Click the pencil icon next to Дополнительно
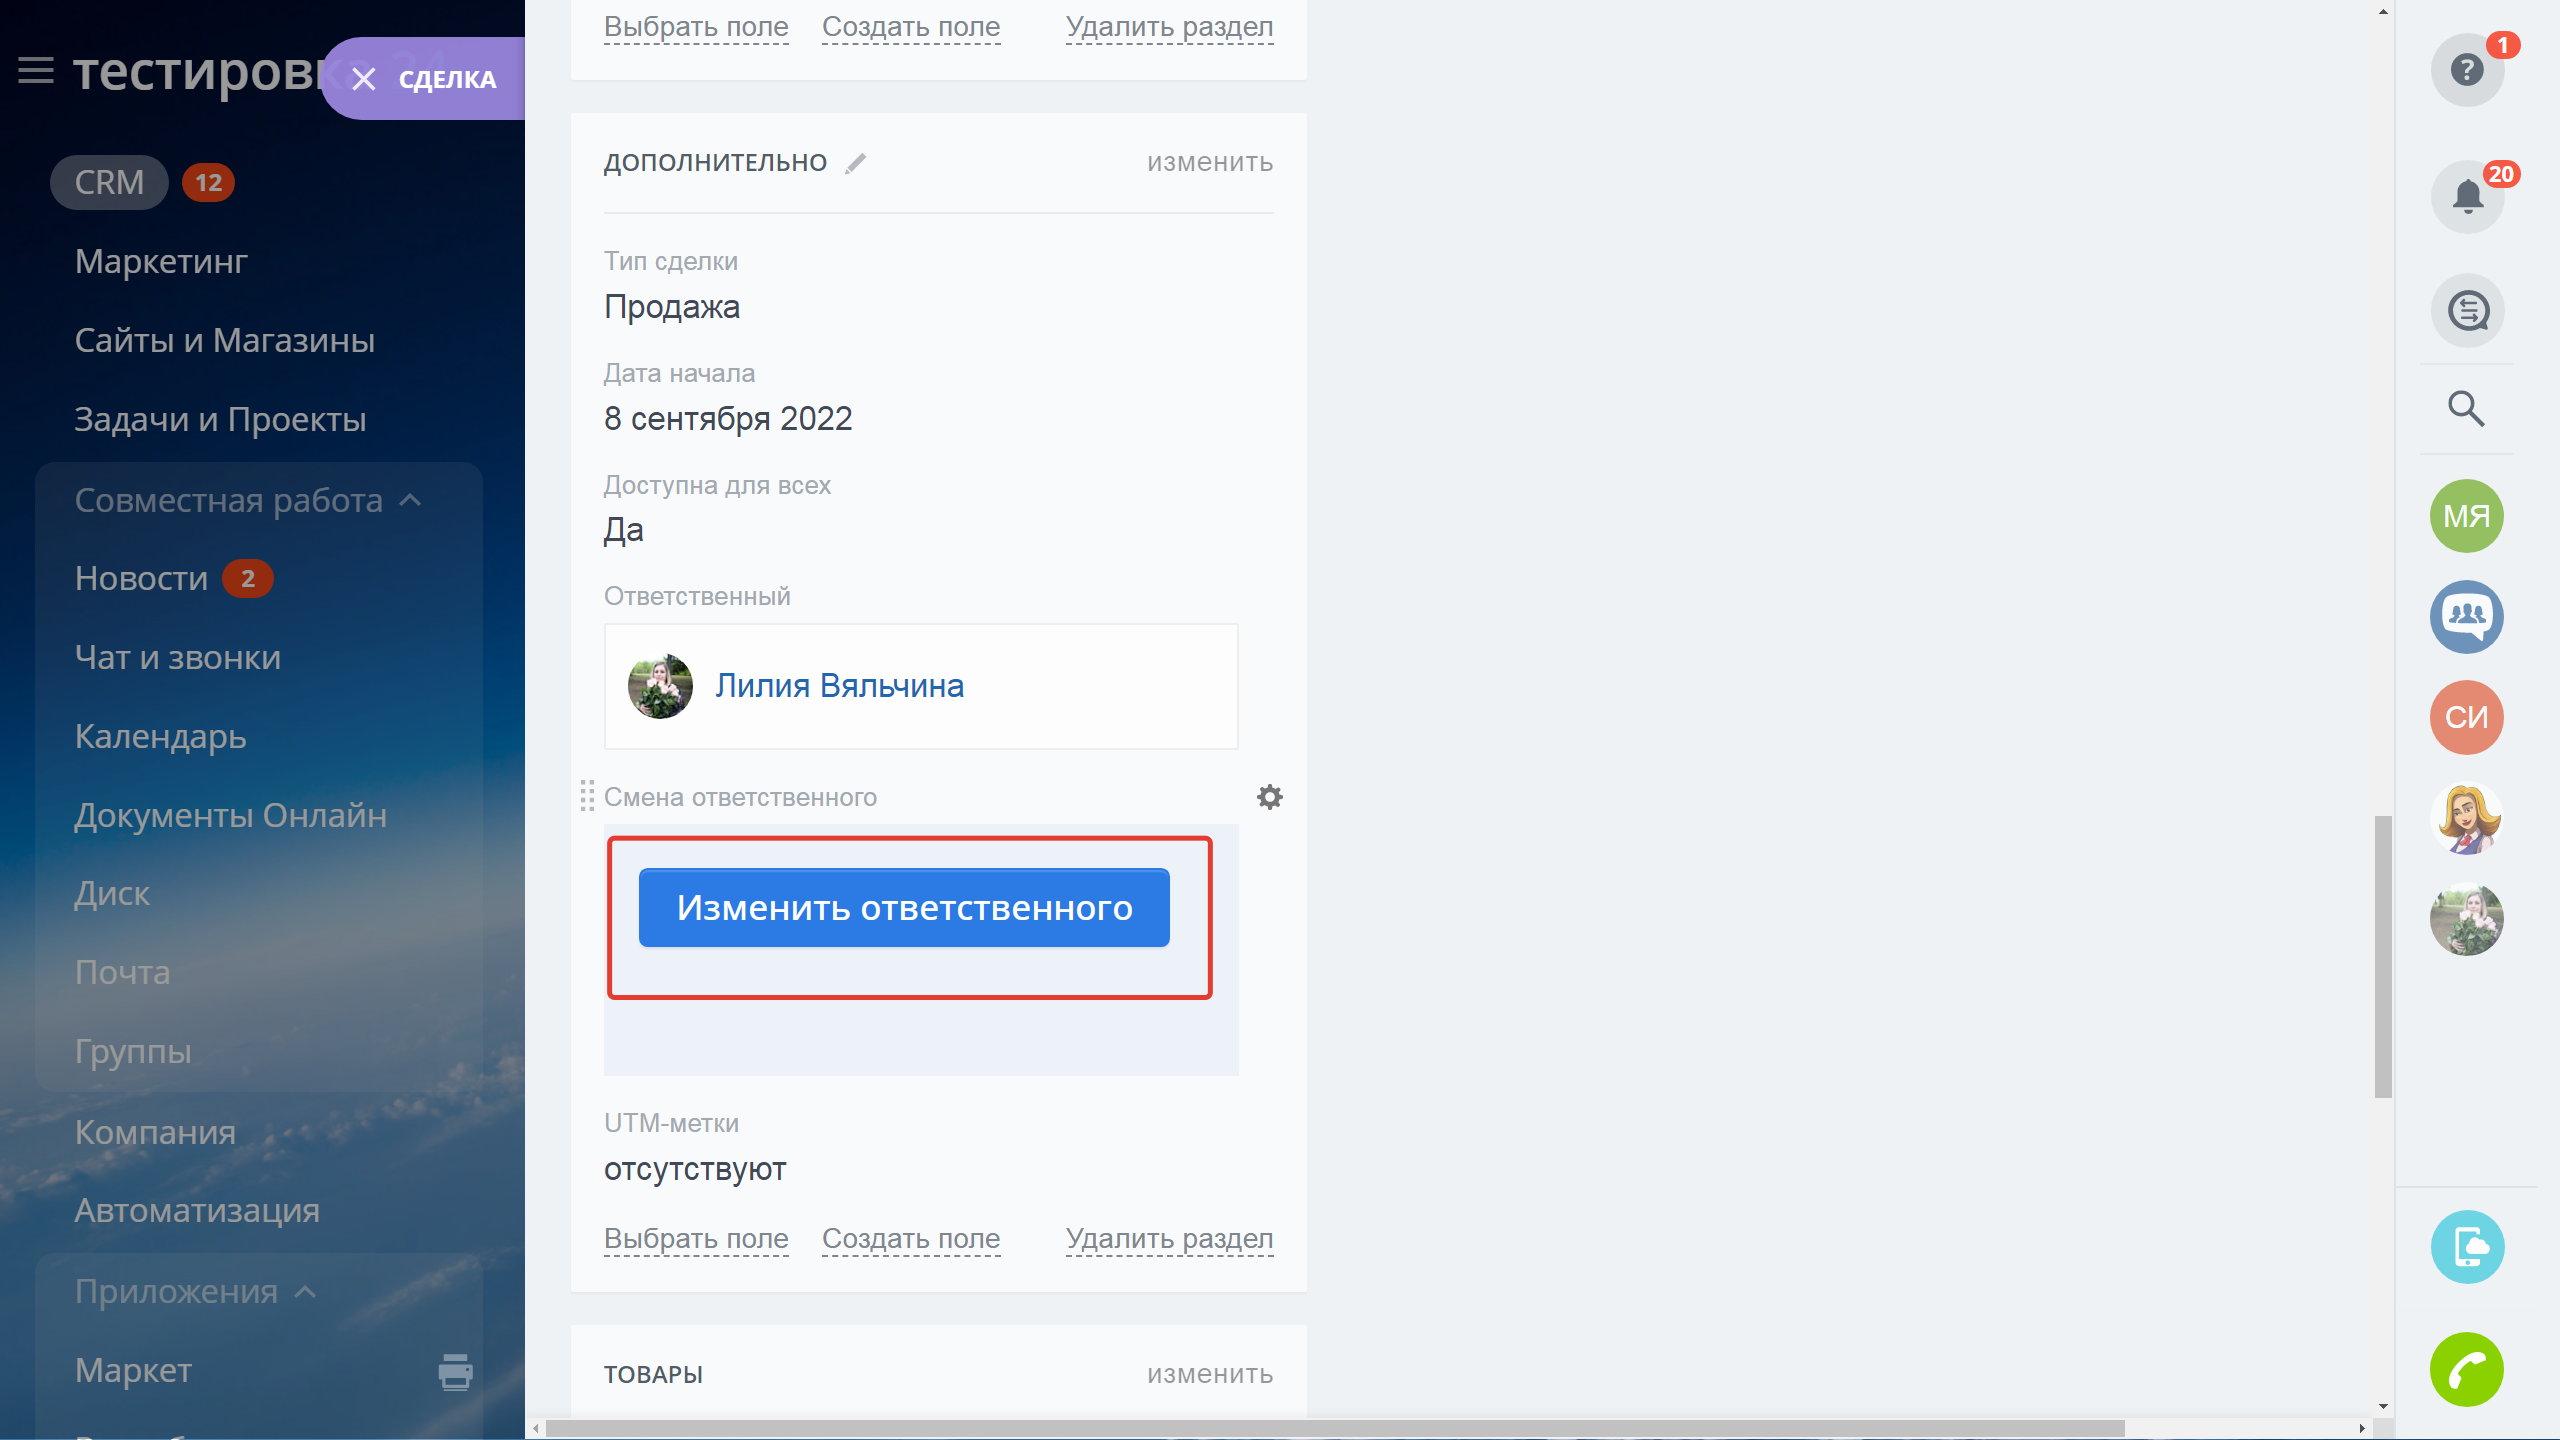 pyautogui.click(x=855, y=163)
